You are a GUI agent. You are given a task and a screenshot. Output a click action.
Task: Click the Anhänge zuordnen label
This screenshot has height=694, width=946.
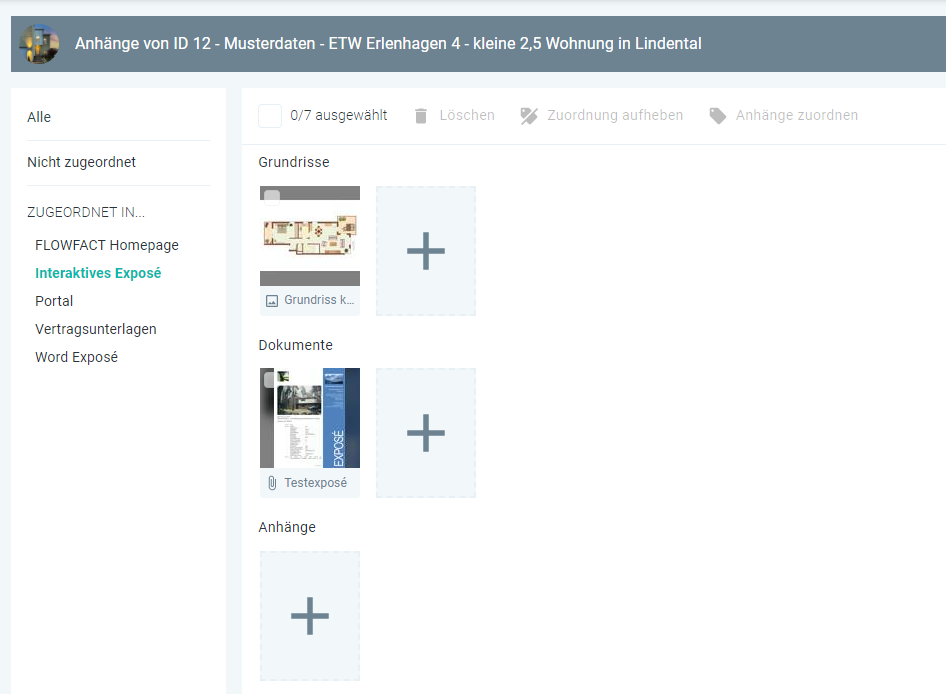(797, 115)
